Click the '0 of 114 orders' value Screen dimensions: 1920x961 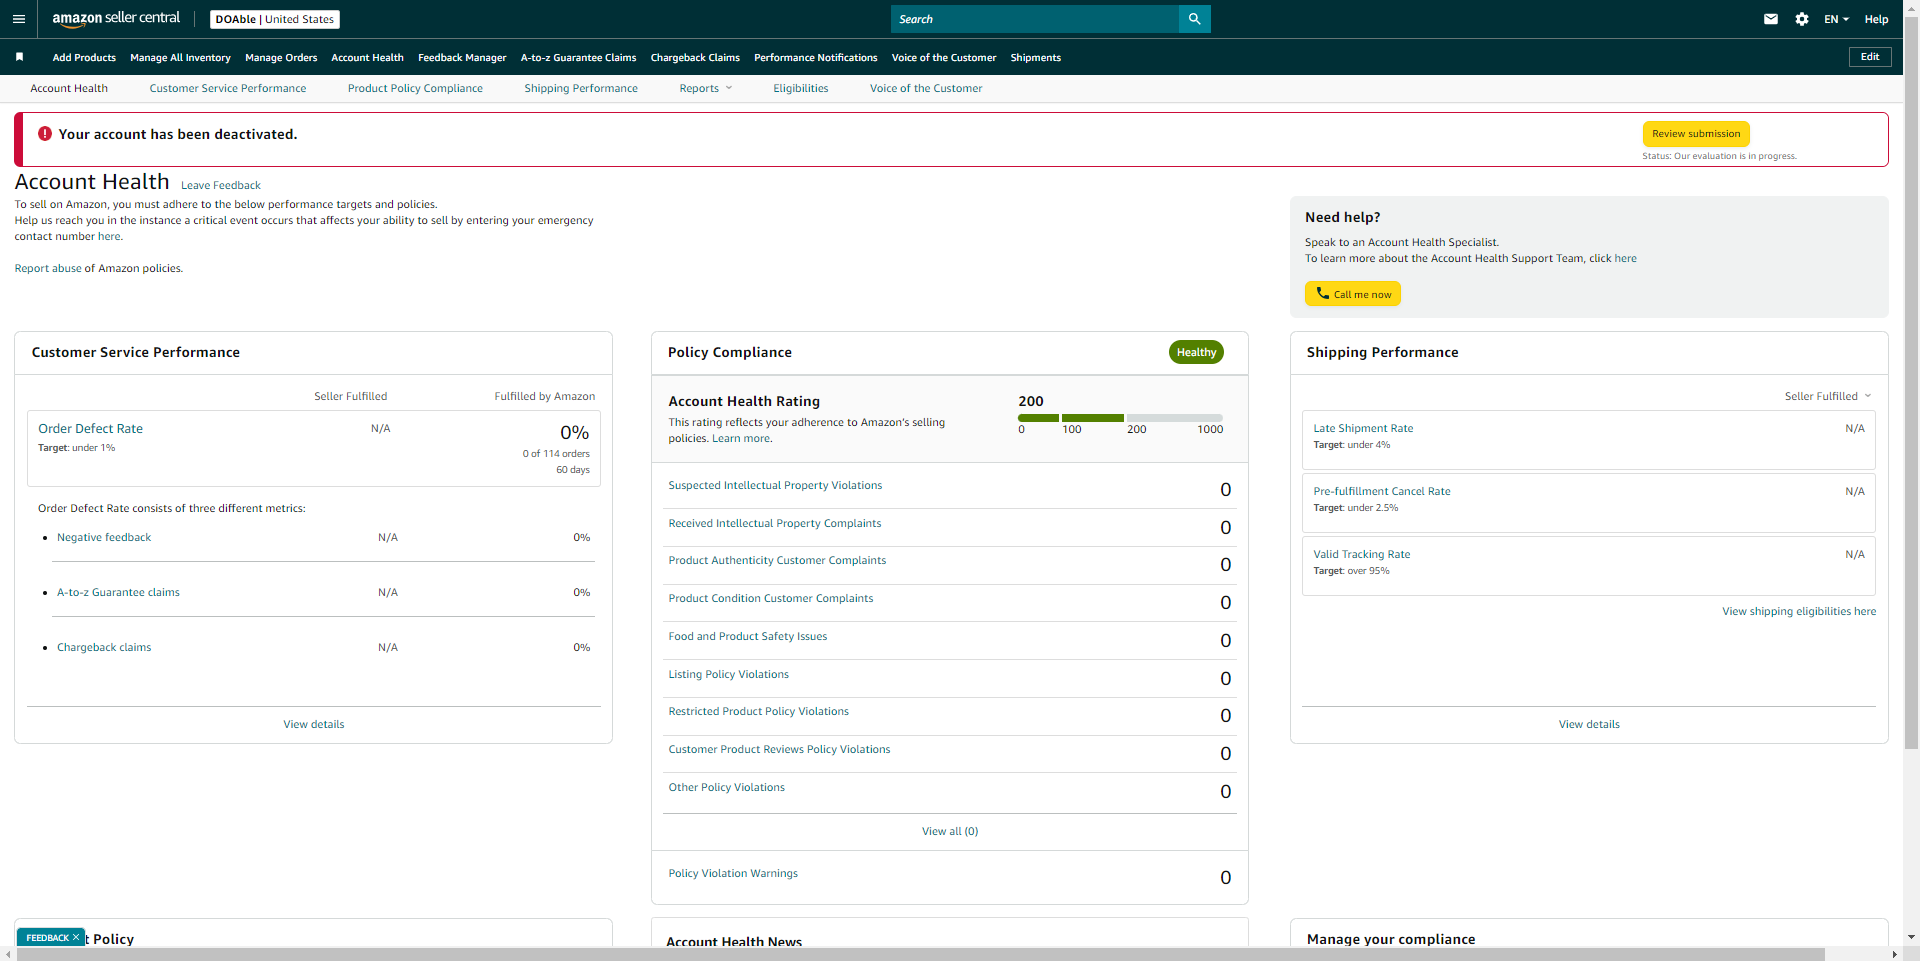click(556, 454)
